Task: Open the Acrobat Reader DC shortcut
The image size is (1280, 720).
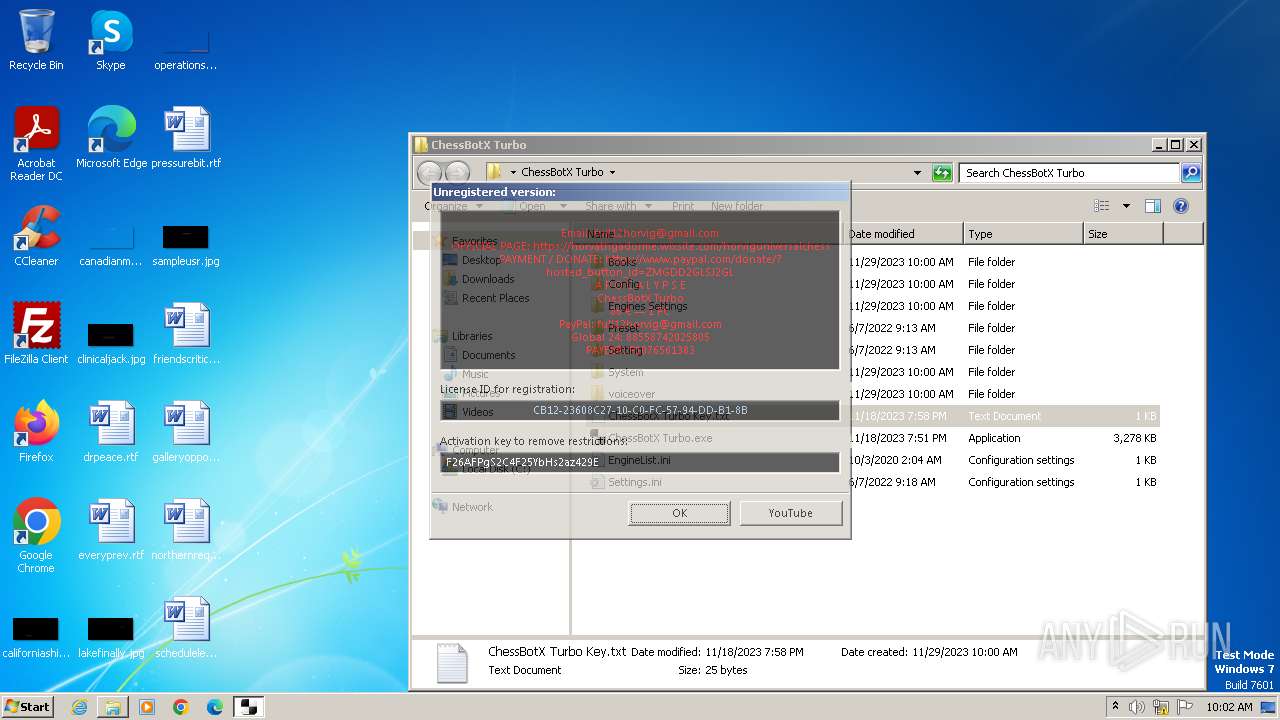Action: (x=36, y=143)
